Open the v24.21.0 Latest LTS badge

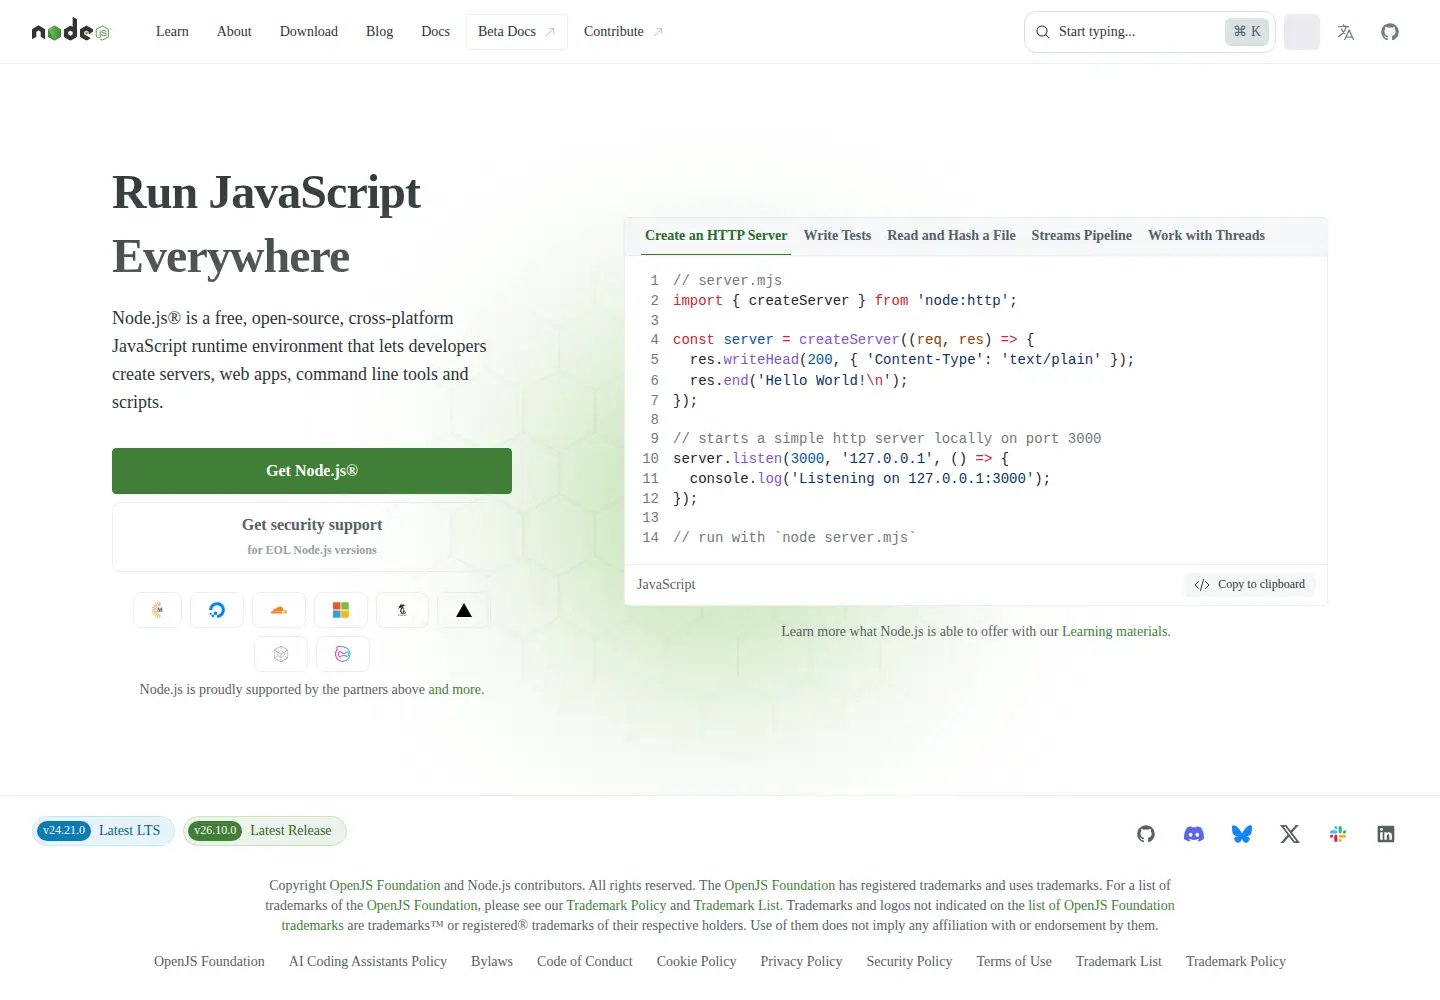tap(103, 831)
